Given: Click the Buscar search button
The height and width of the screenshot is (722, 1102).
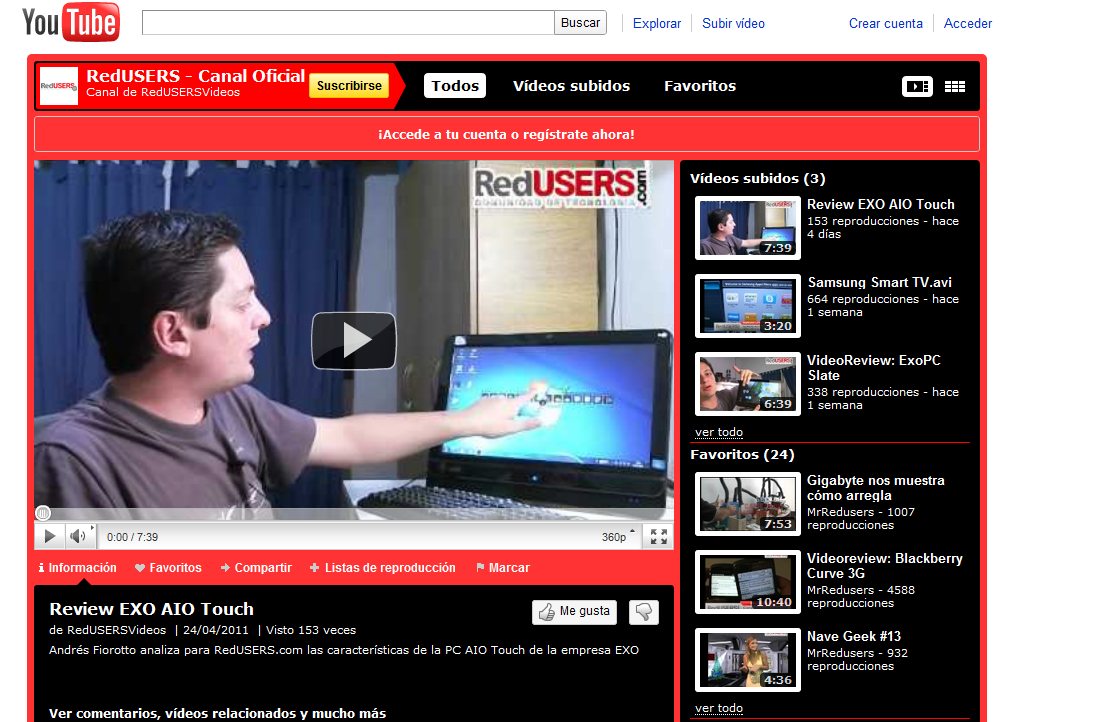Looking at the screenshot, I should (580, 22).
